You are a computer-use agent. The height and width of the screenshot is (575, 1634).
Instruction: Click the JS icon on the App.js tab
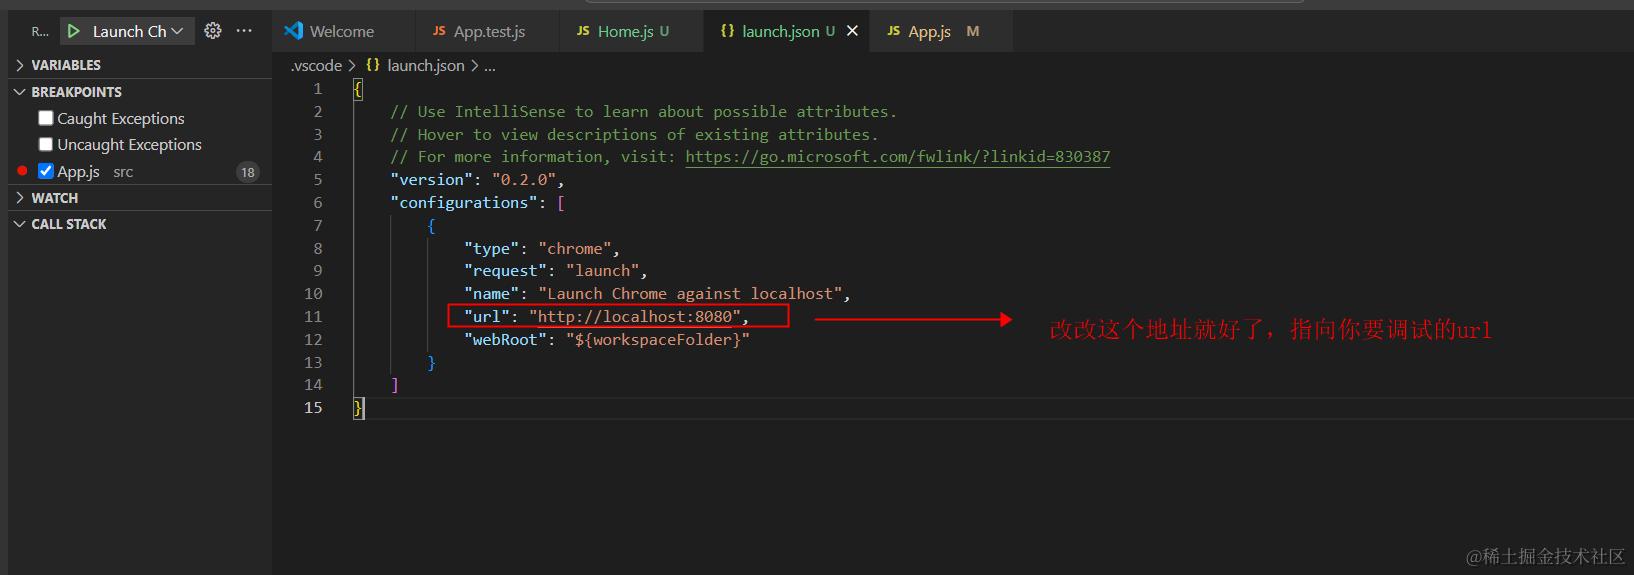click(x=894, y=31)
